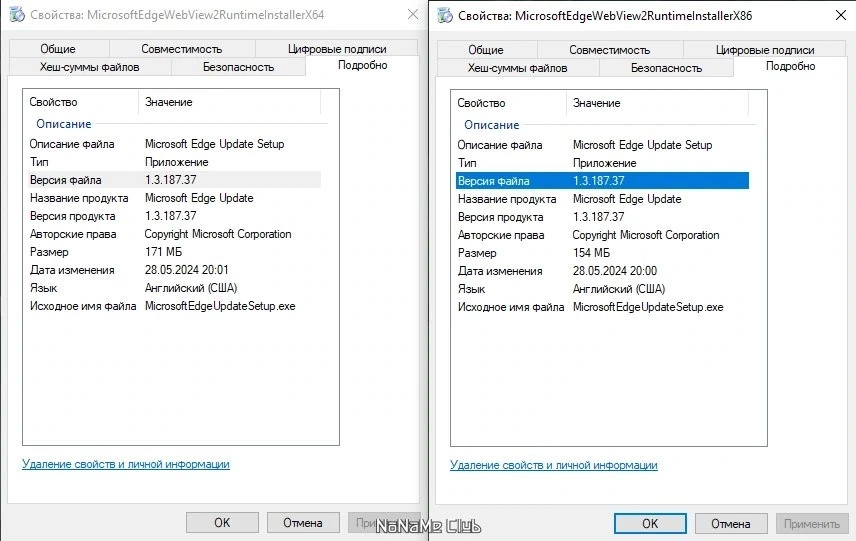Select Версия продукта row in X64 window
This screenshot has height=541, width=856.
pos(174,216)
